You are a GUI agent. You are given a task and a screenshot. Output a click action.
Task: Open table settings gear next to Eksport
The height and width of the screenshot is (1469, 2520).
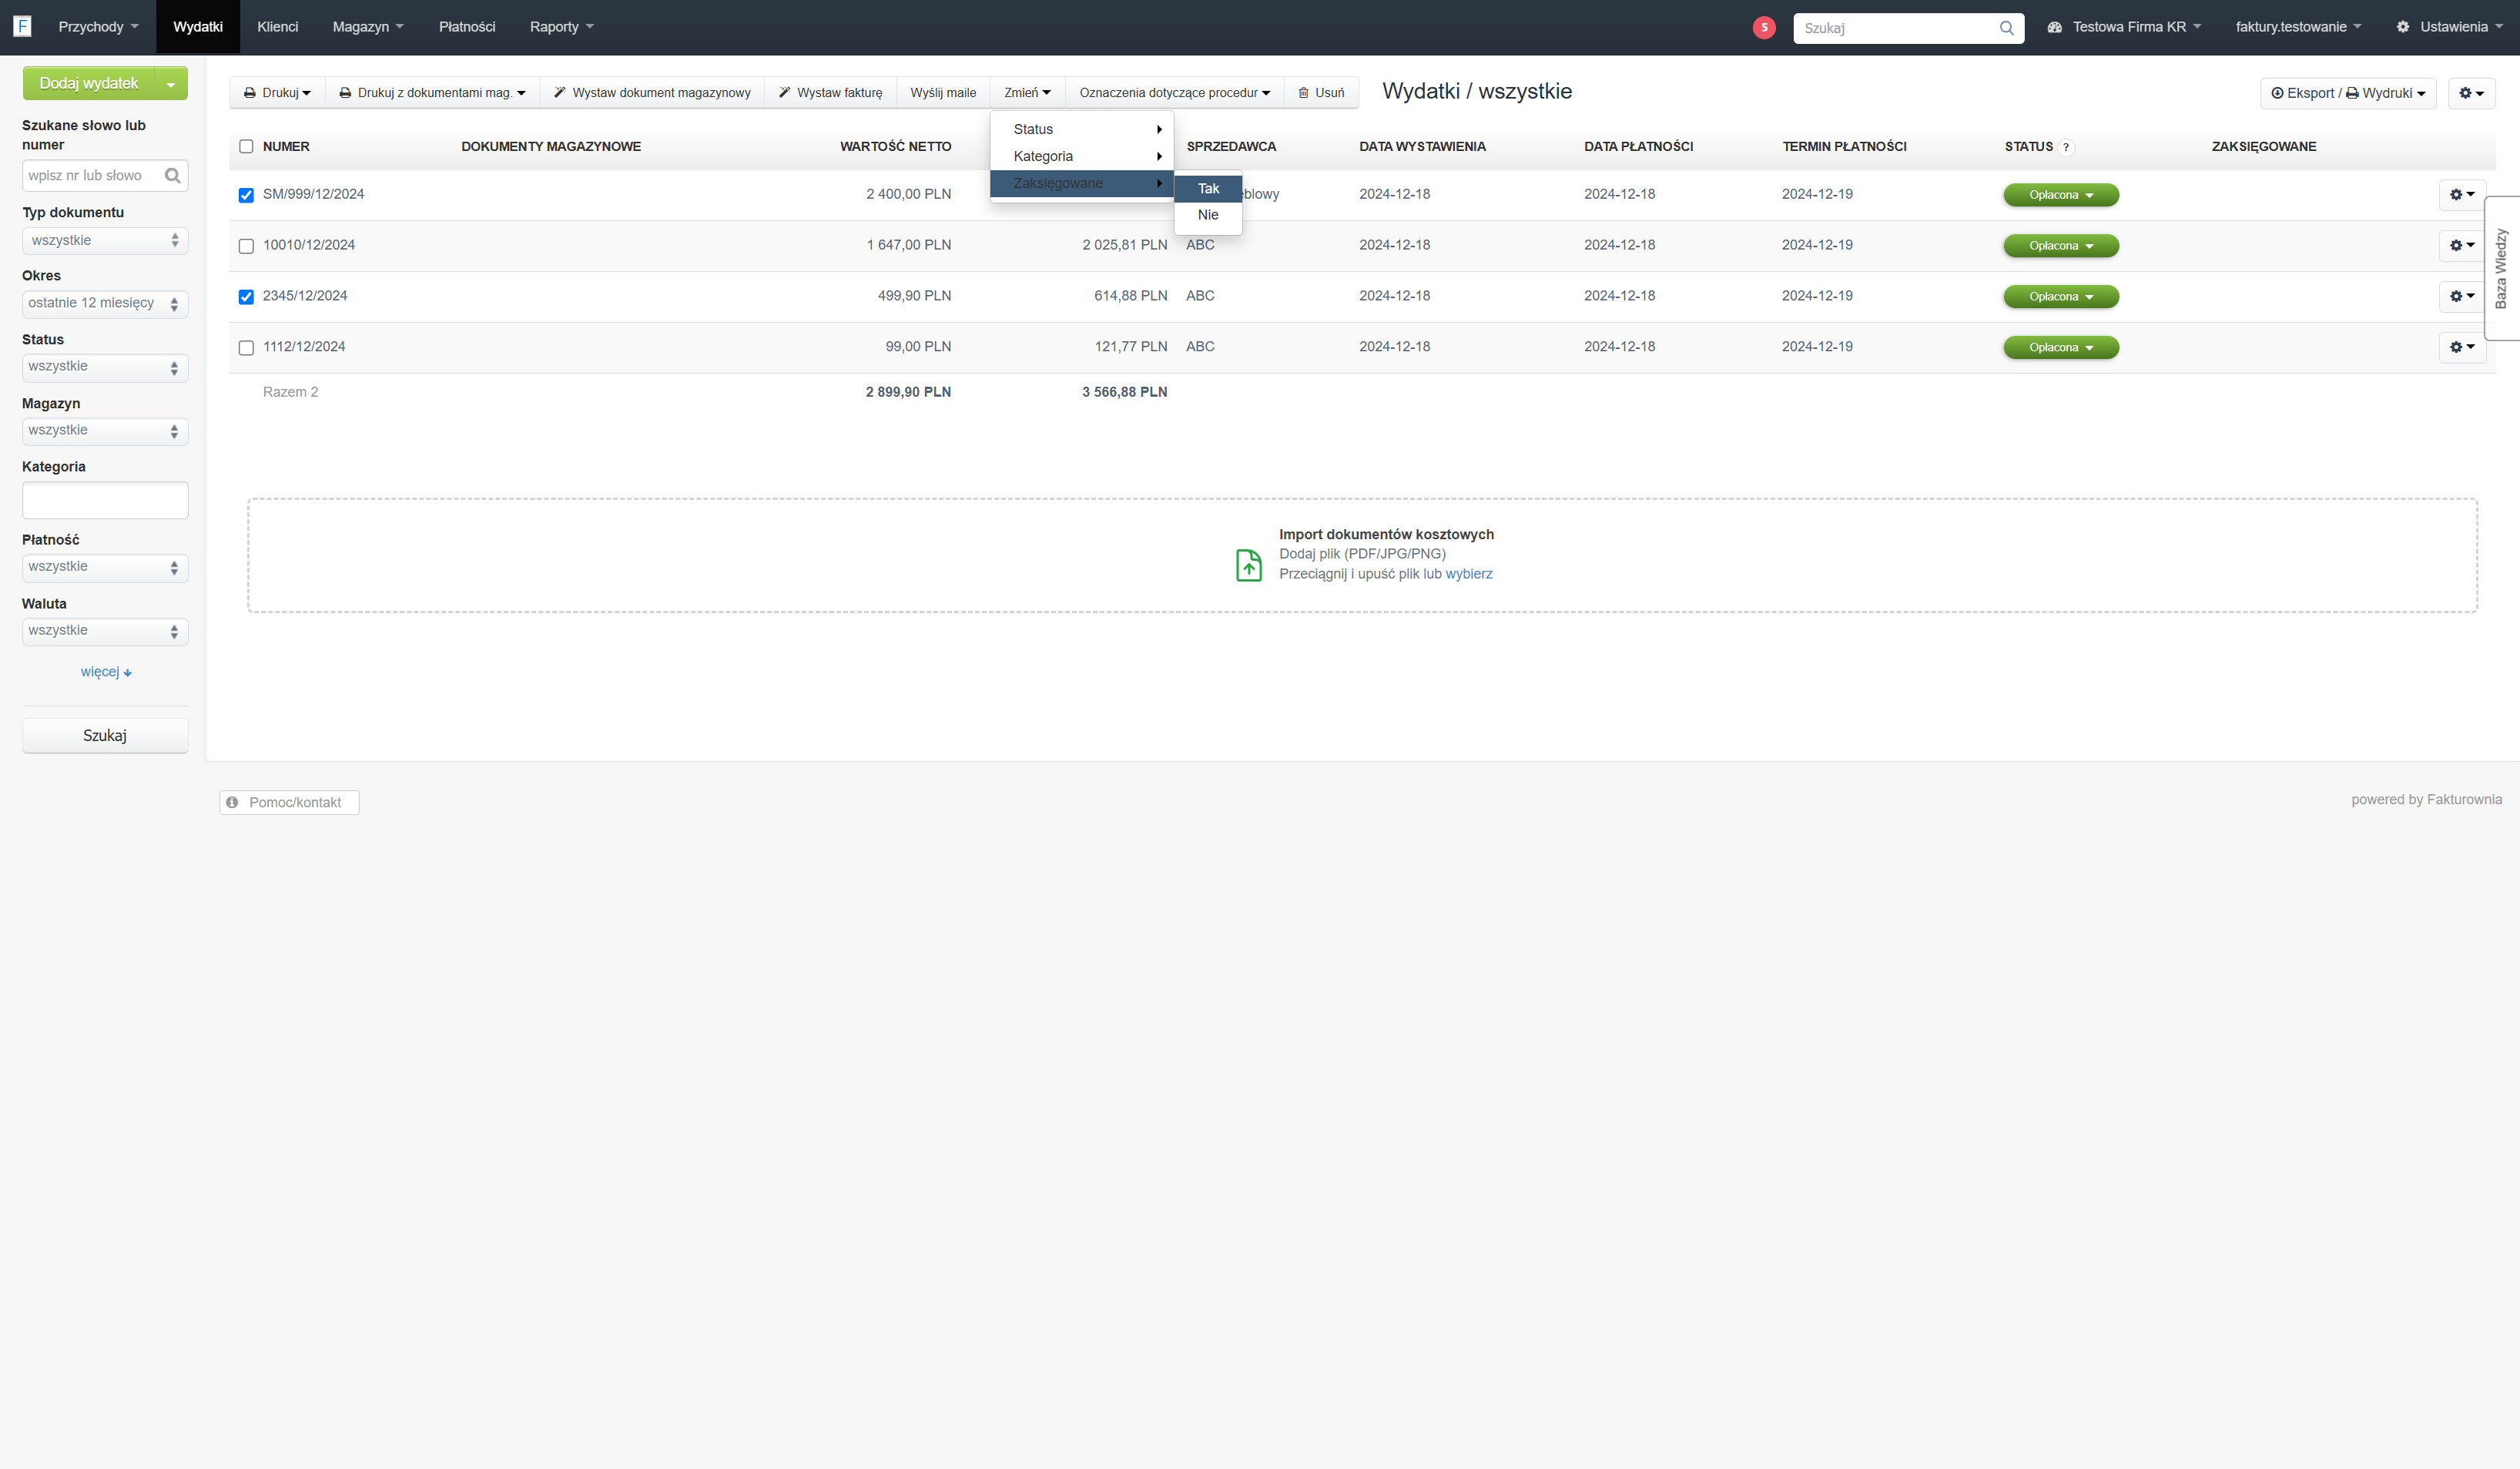pyautogui.click(x=2471, y=93)
